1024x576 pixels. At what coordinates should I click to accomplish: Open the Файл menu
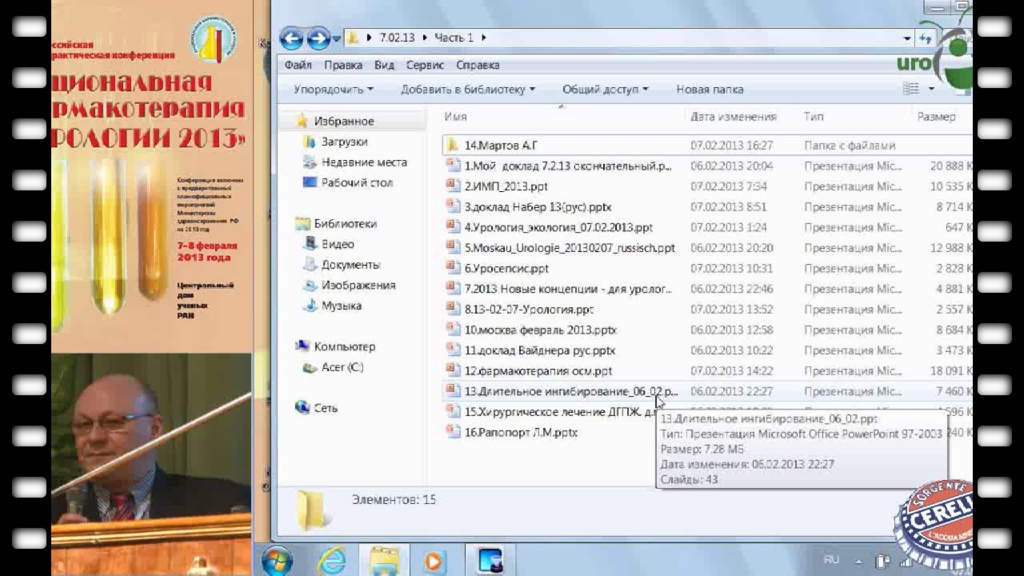click(x=297, y=65)
